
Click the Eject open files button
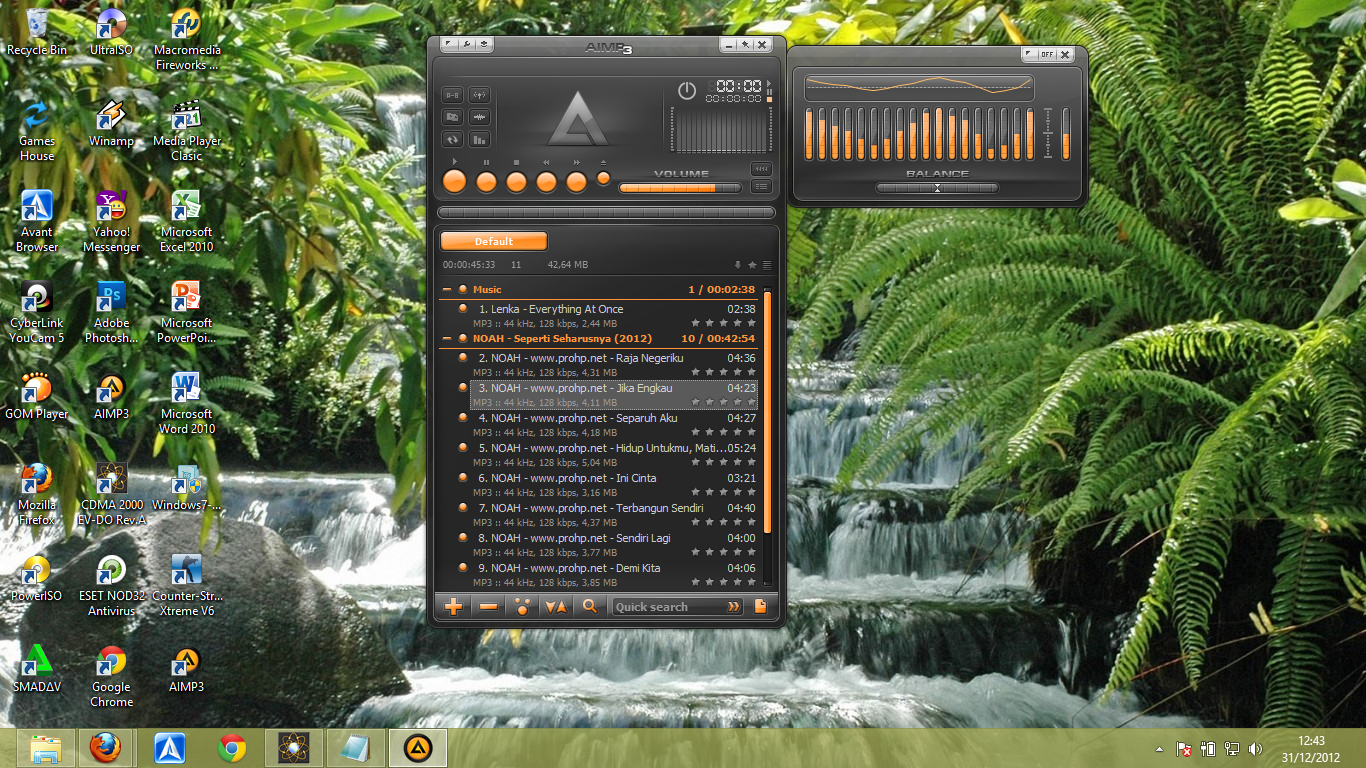603,178
